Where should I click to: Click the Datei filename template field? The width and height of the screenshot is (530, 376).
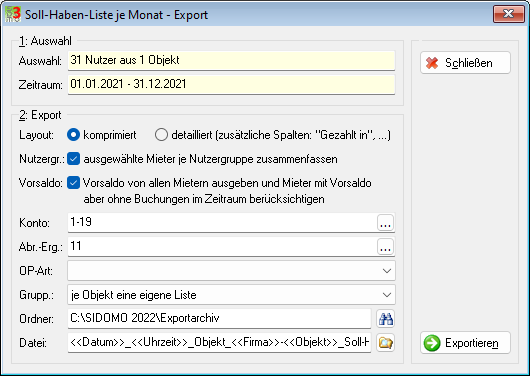219,343
